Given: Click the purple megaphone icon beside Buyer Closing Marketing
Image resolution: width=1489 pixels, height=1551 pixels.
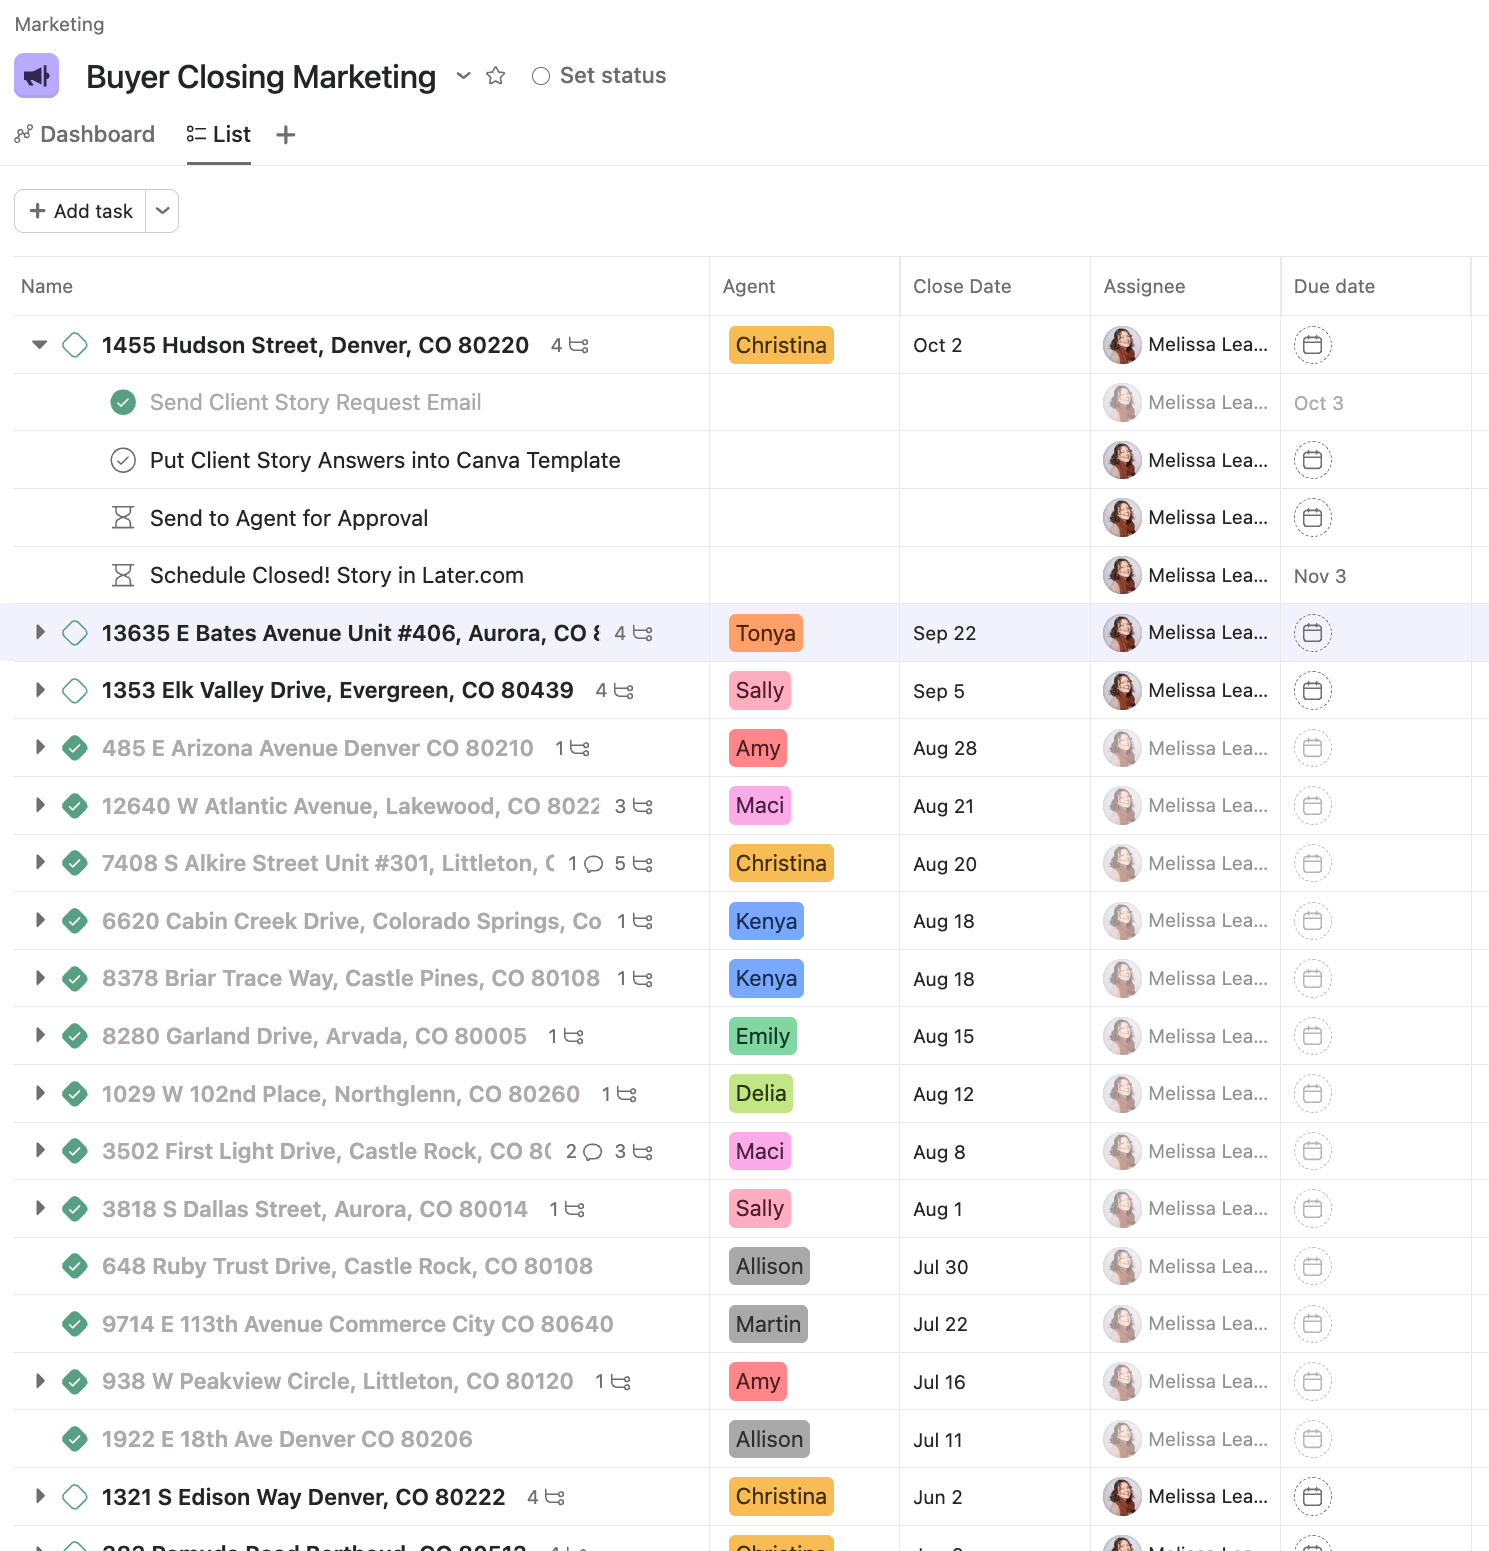Looking at the screenshot, I should pyautogui.click(x=36, y=75).
